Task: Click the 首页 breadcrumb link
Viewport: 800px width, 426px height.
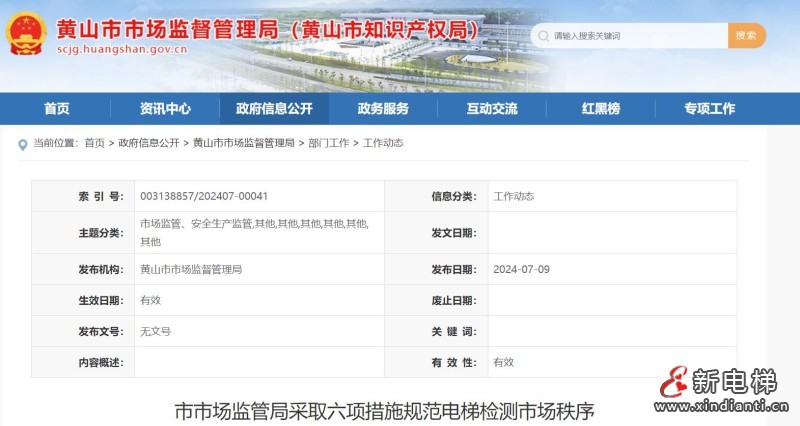Action: [94, 143]
